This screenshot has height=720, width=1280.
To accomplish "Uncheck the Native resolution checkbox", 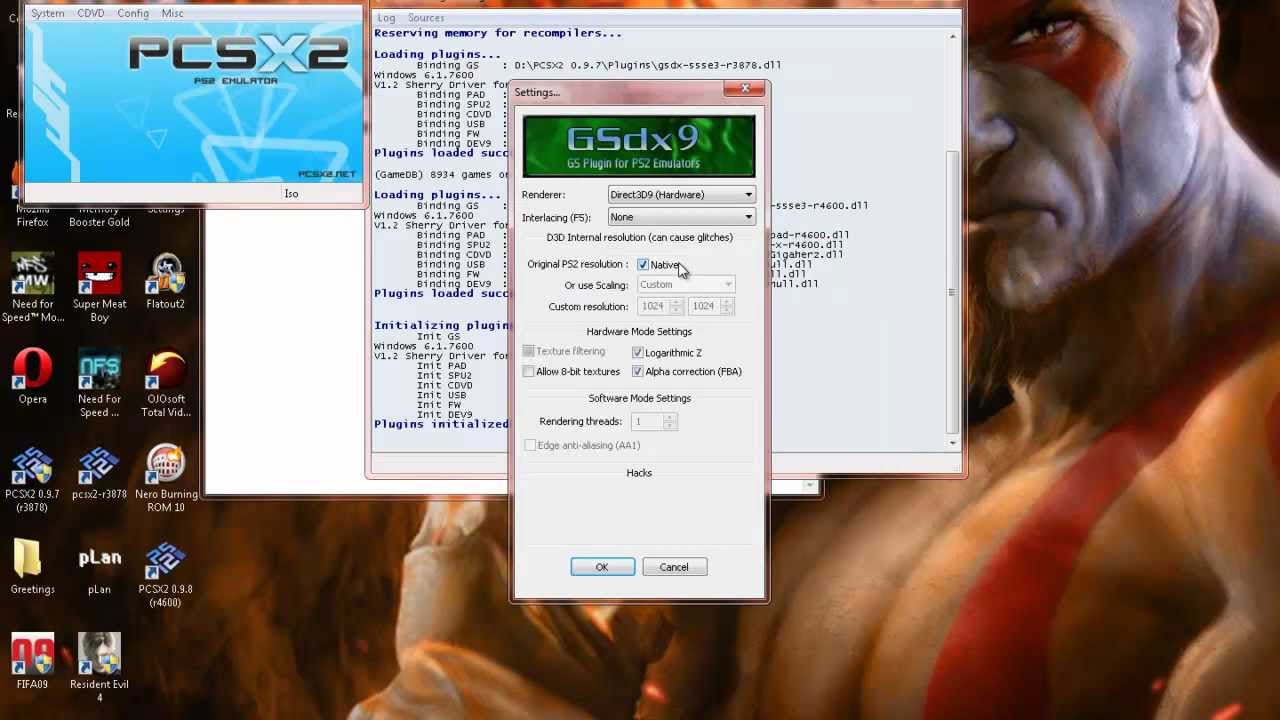I will pos(643,265).
